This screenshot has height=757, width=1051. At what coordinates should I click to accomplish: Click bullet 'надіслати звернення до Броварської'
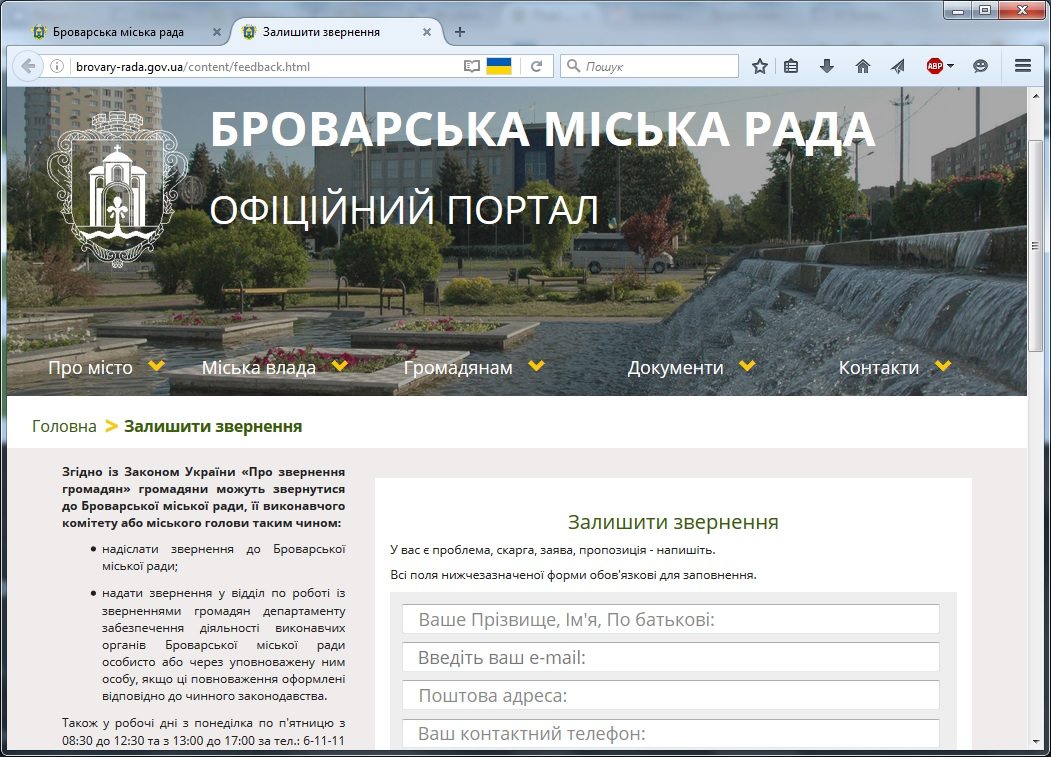point(223,557)
